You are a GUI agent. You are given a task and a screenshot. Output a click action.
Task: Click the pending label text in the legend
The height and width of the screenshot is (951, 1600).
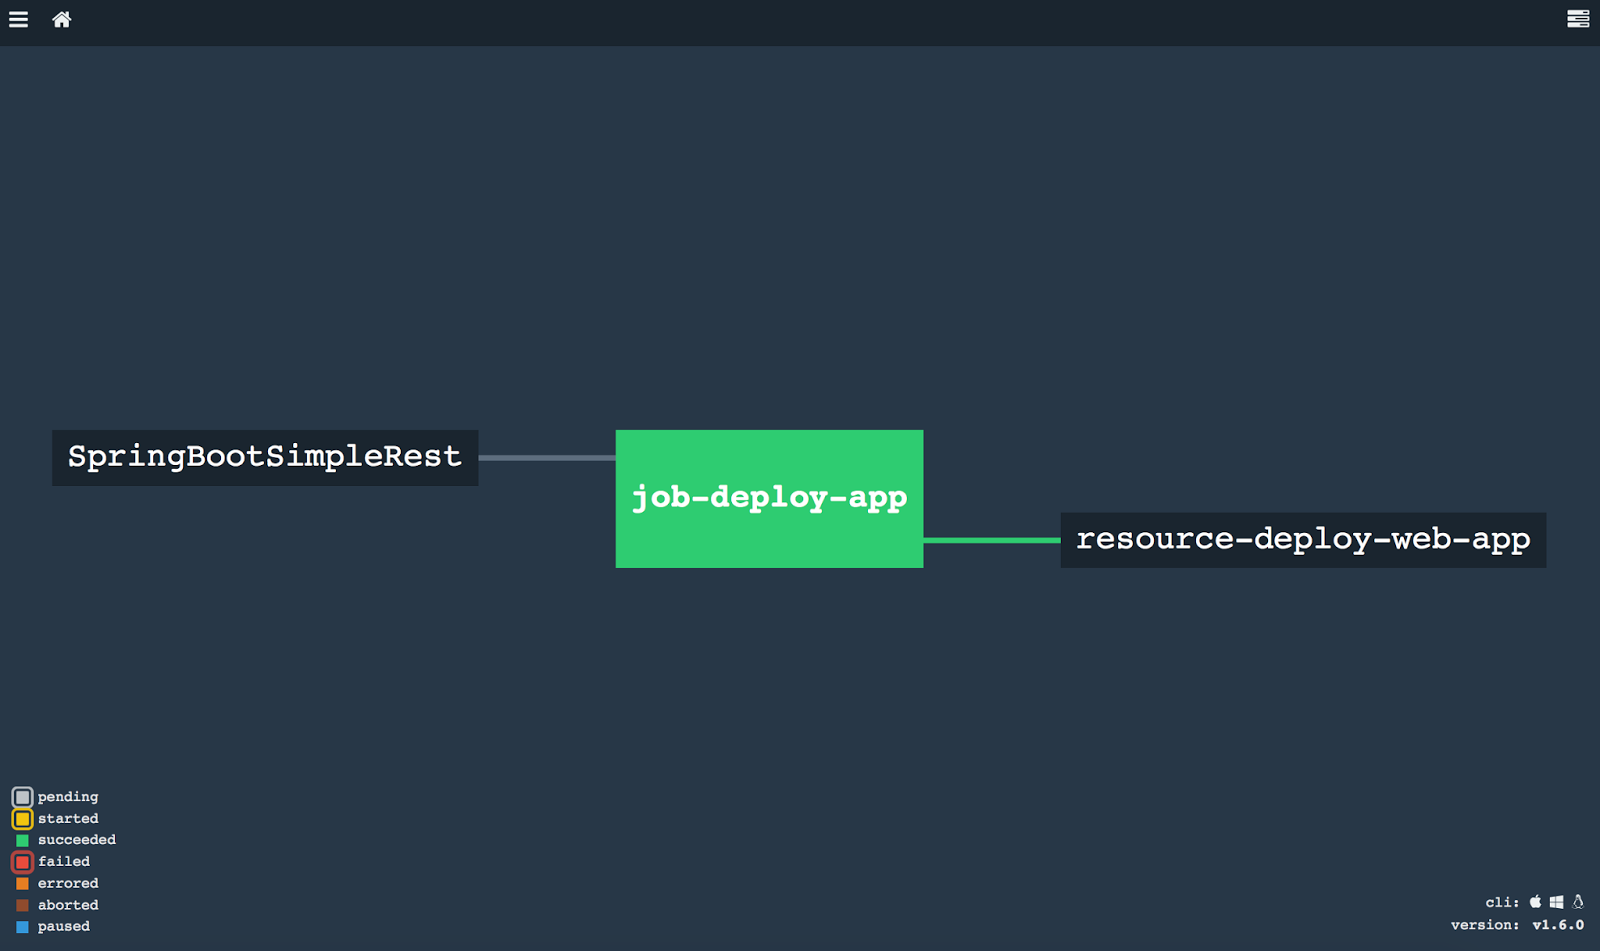(x=66, y=796)
